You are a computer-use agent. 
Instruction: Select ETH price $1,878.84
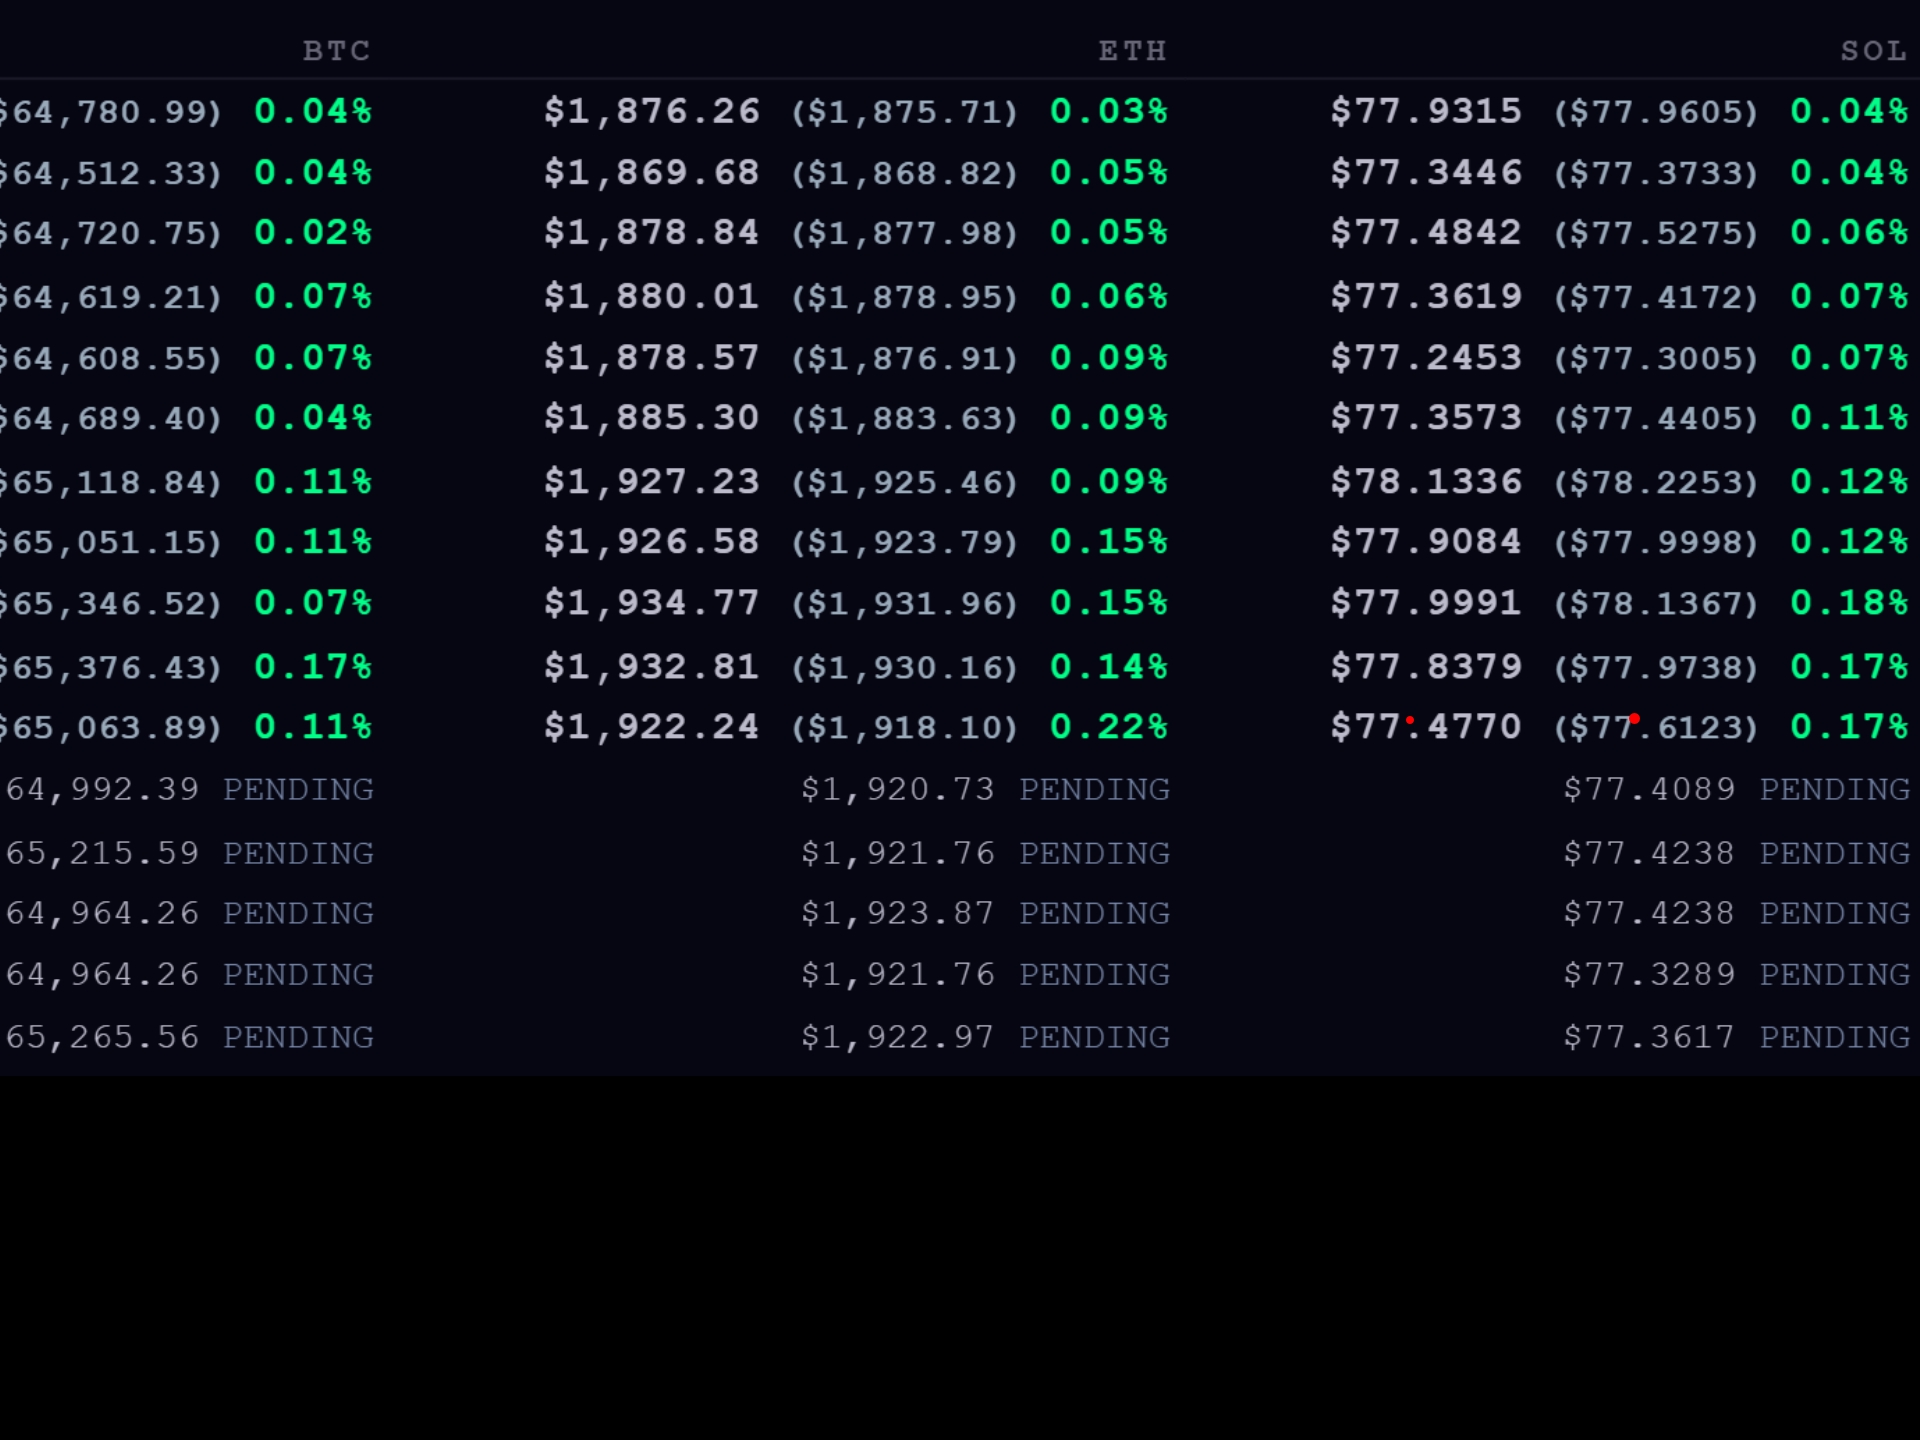click(x=652, y=232)
